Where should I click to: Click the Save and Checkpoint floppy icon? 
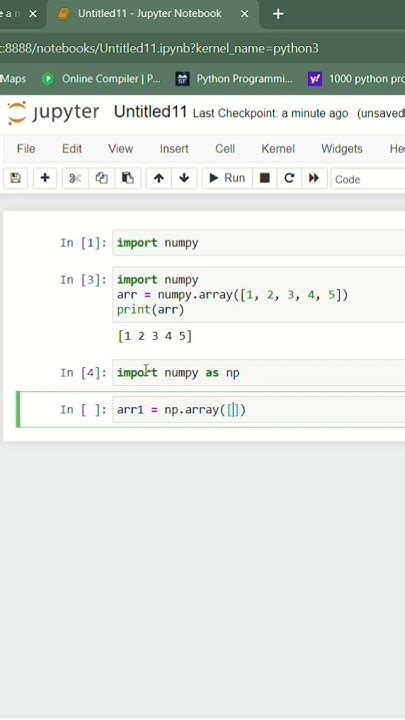[x=15, y=178]
